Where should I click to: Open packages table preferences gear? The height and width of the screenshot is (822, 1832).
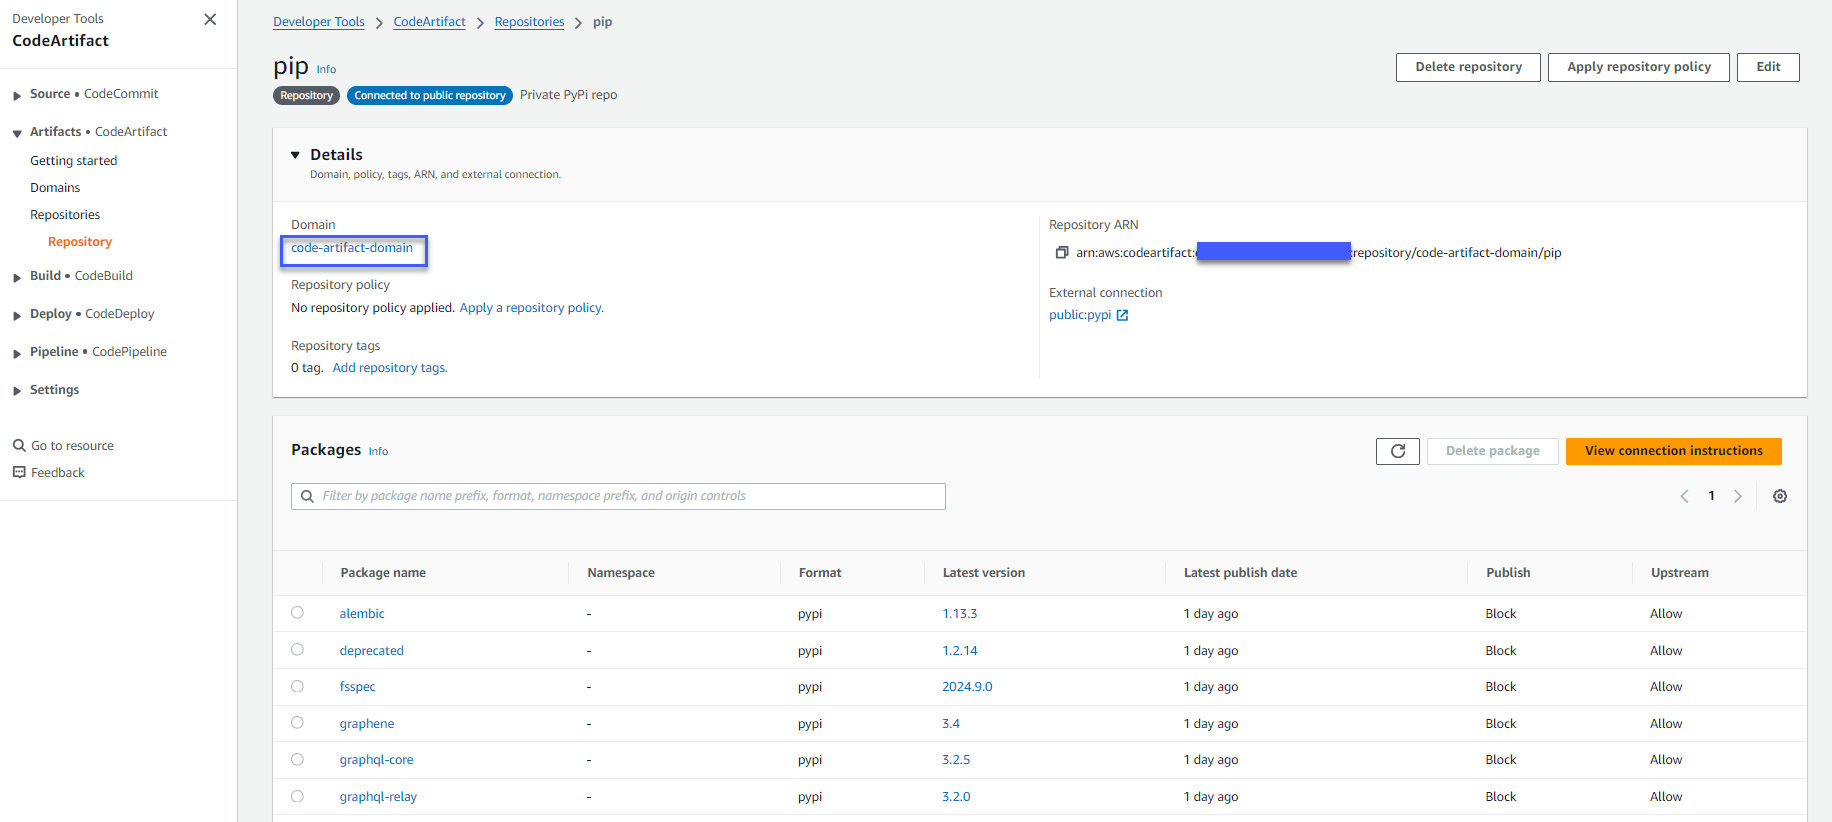tap(1780, 496)
